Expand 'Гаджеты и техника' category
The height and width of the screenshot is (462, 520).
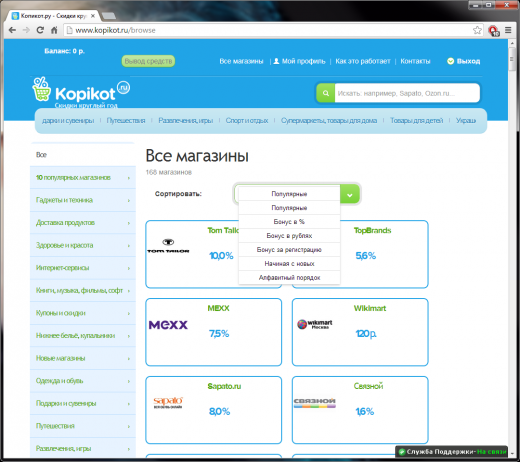83,200
